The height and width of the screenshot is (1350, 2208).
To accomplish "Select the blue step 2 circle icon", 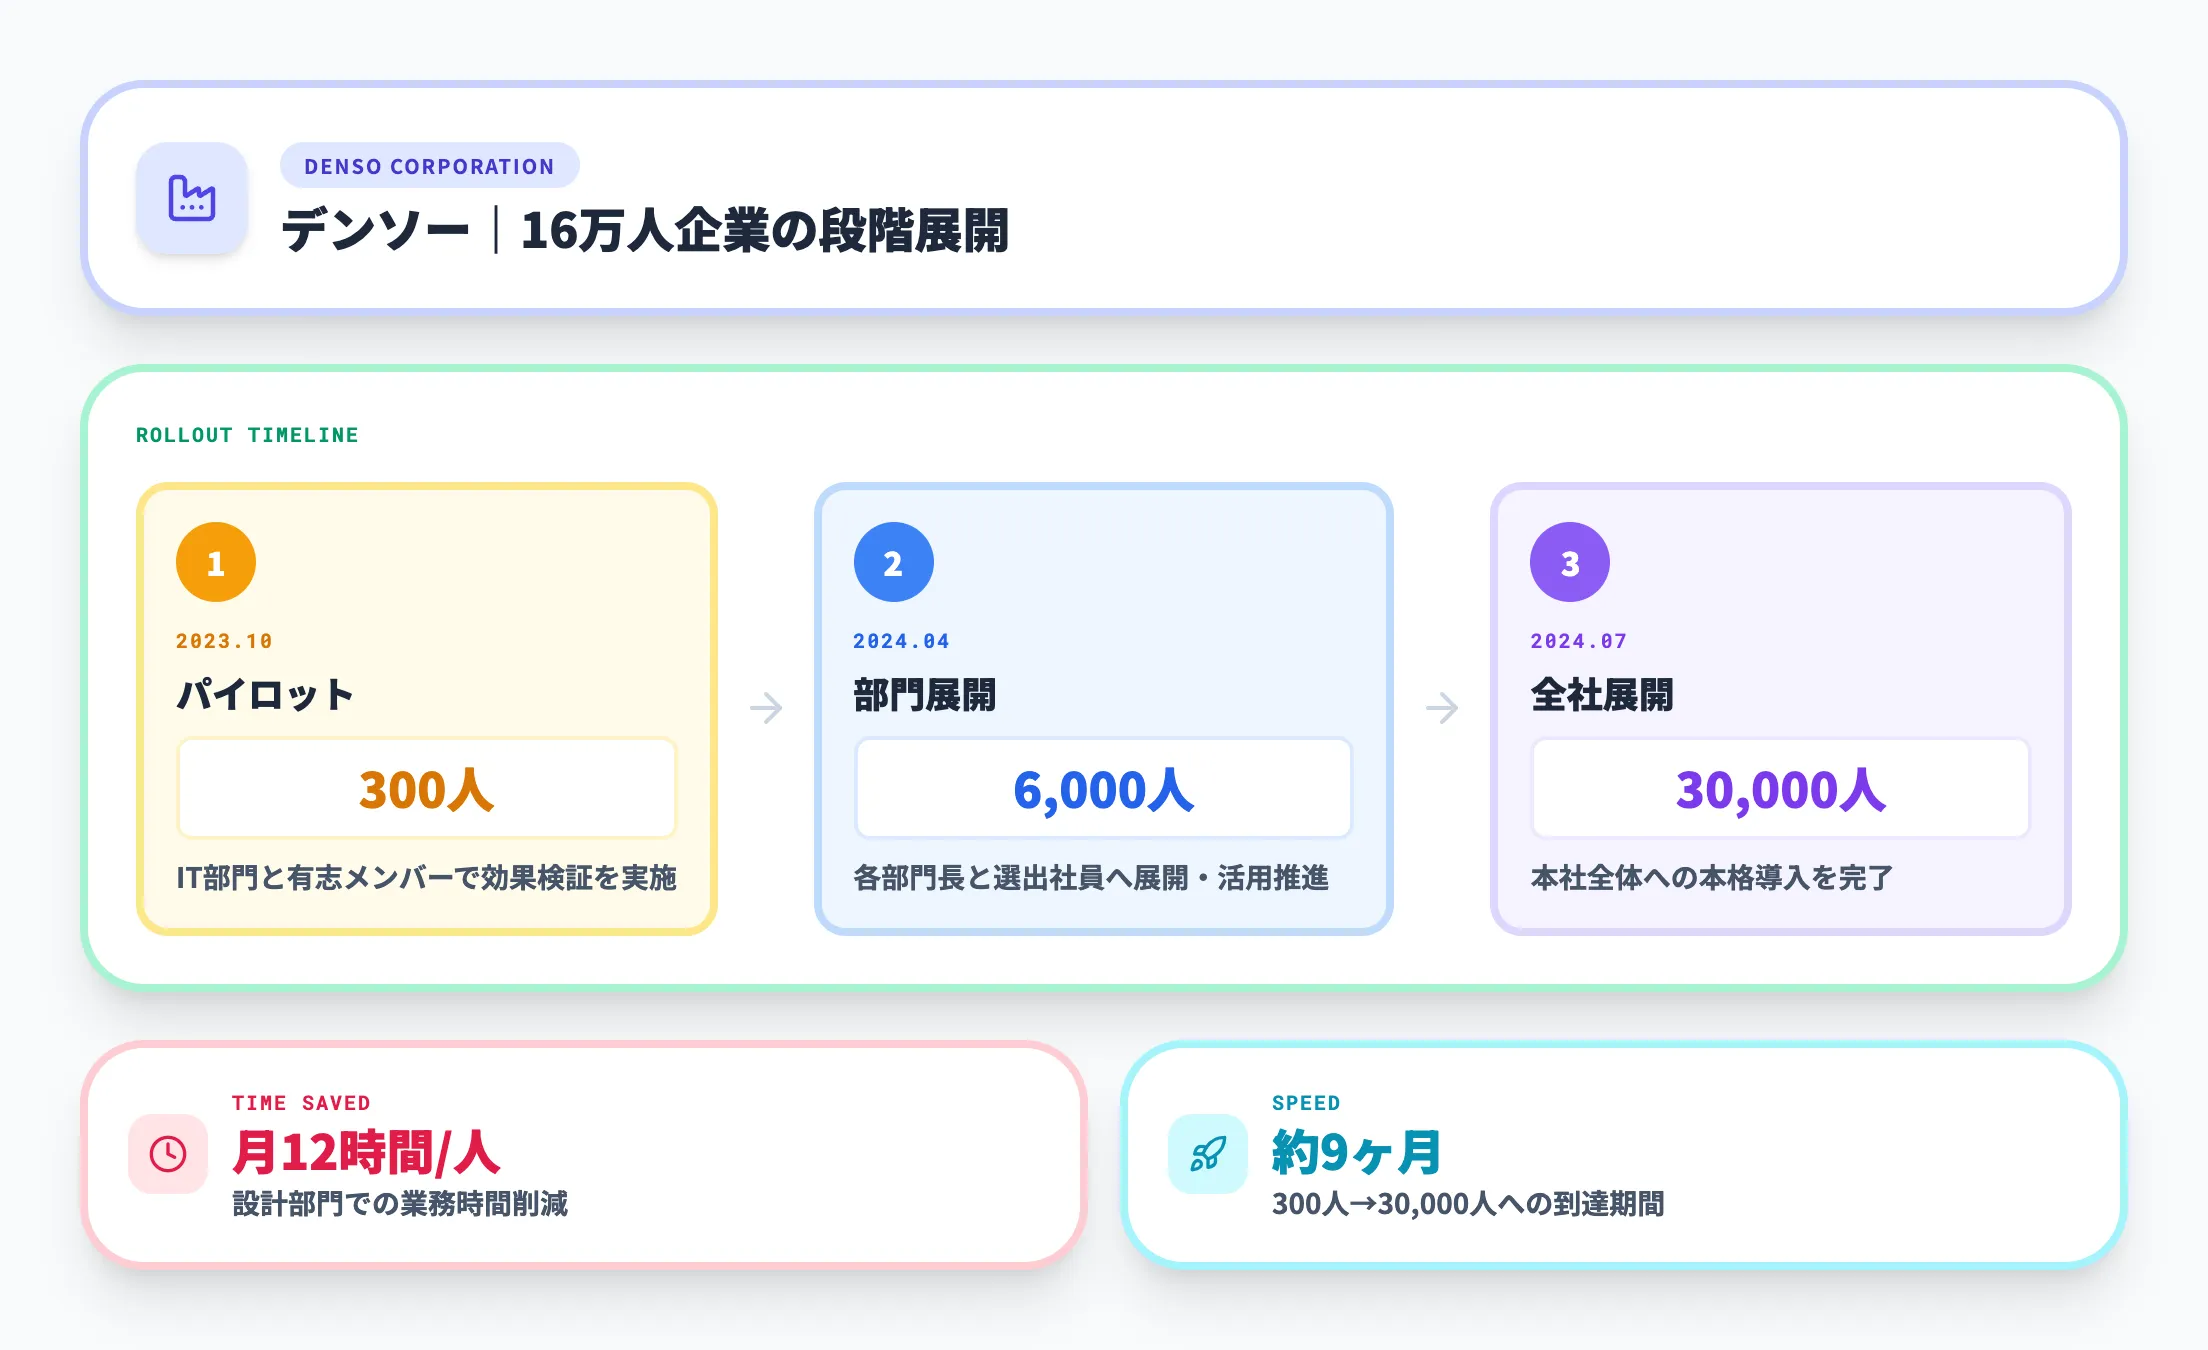I will tap(893, 561).
